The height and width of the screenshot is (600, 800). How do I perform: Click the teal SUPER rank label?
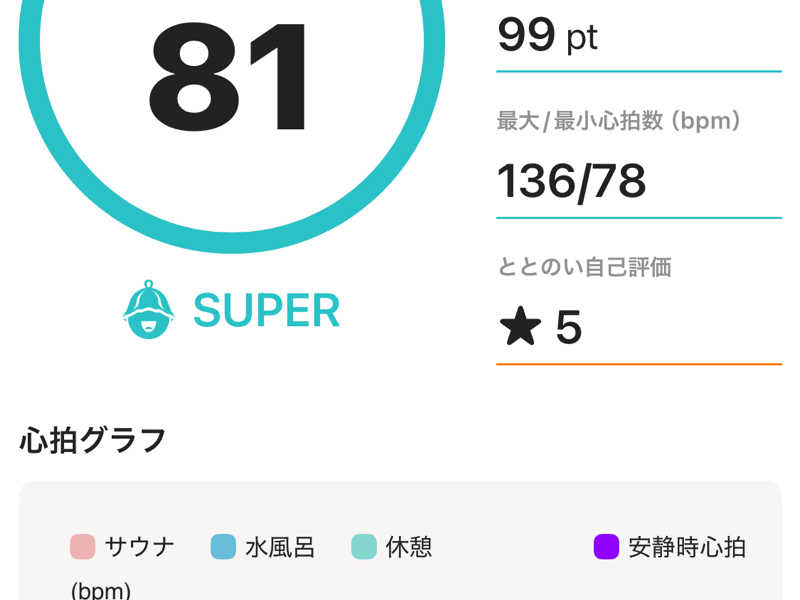[x=266, y=311]
